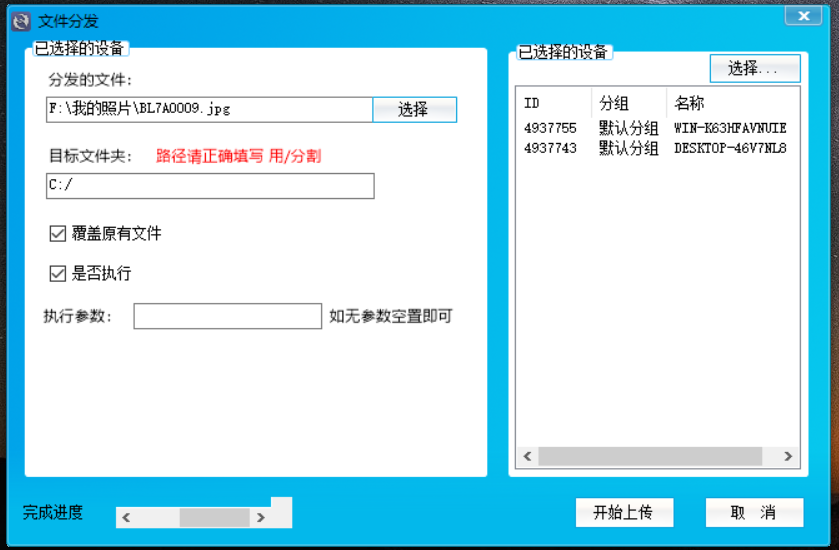Click the app icon in title bar
The height and width of the screenshot is (550, 839).
20,20
